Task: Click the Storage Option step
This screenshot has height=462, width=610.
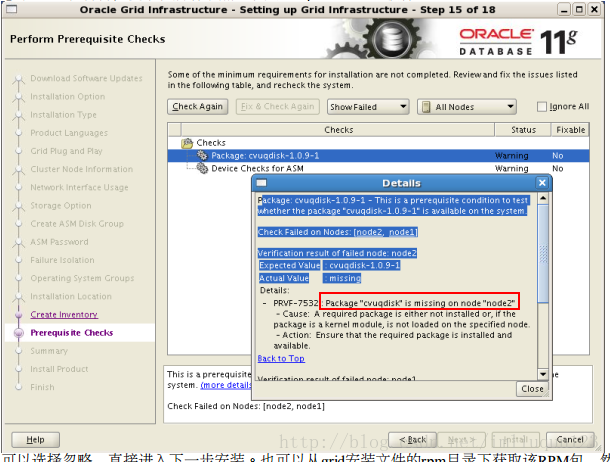Action: click(x=61, y=205)
